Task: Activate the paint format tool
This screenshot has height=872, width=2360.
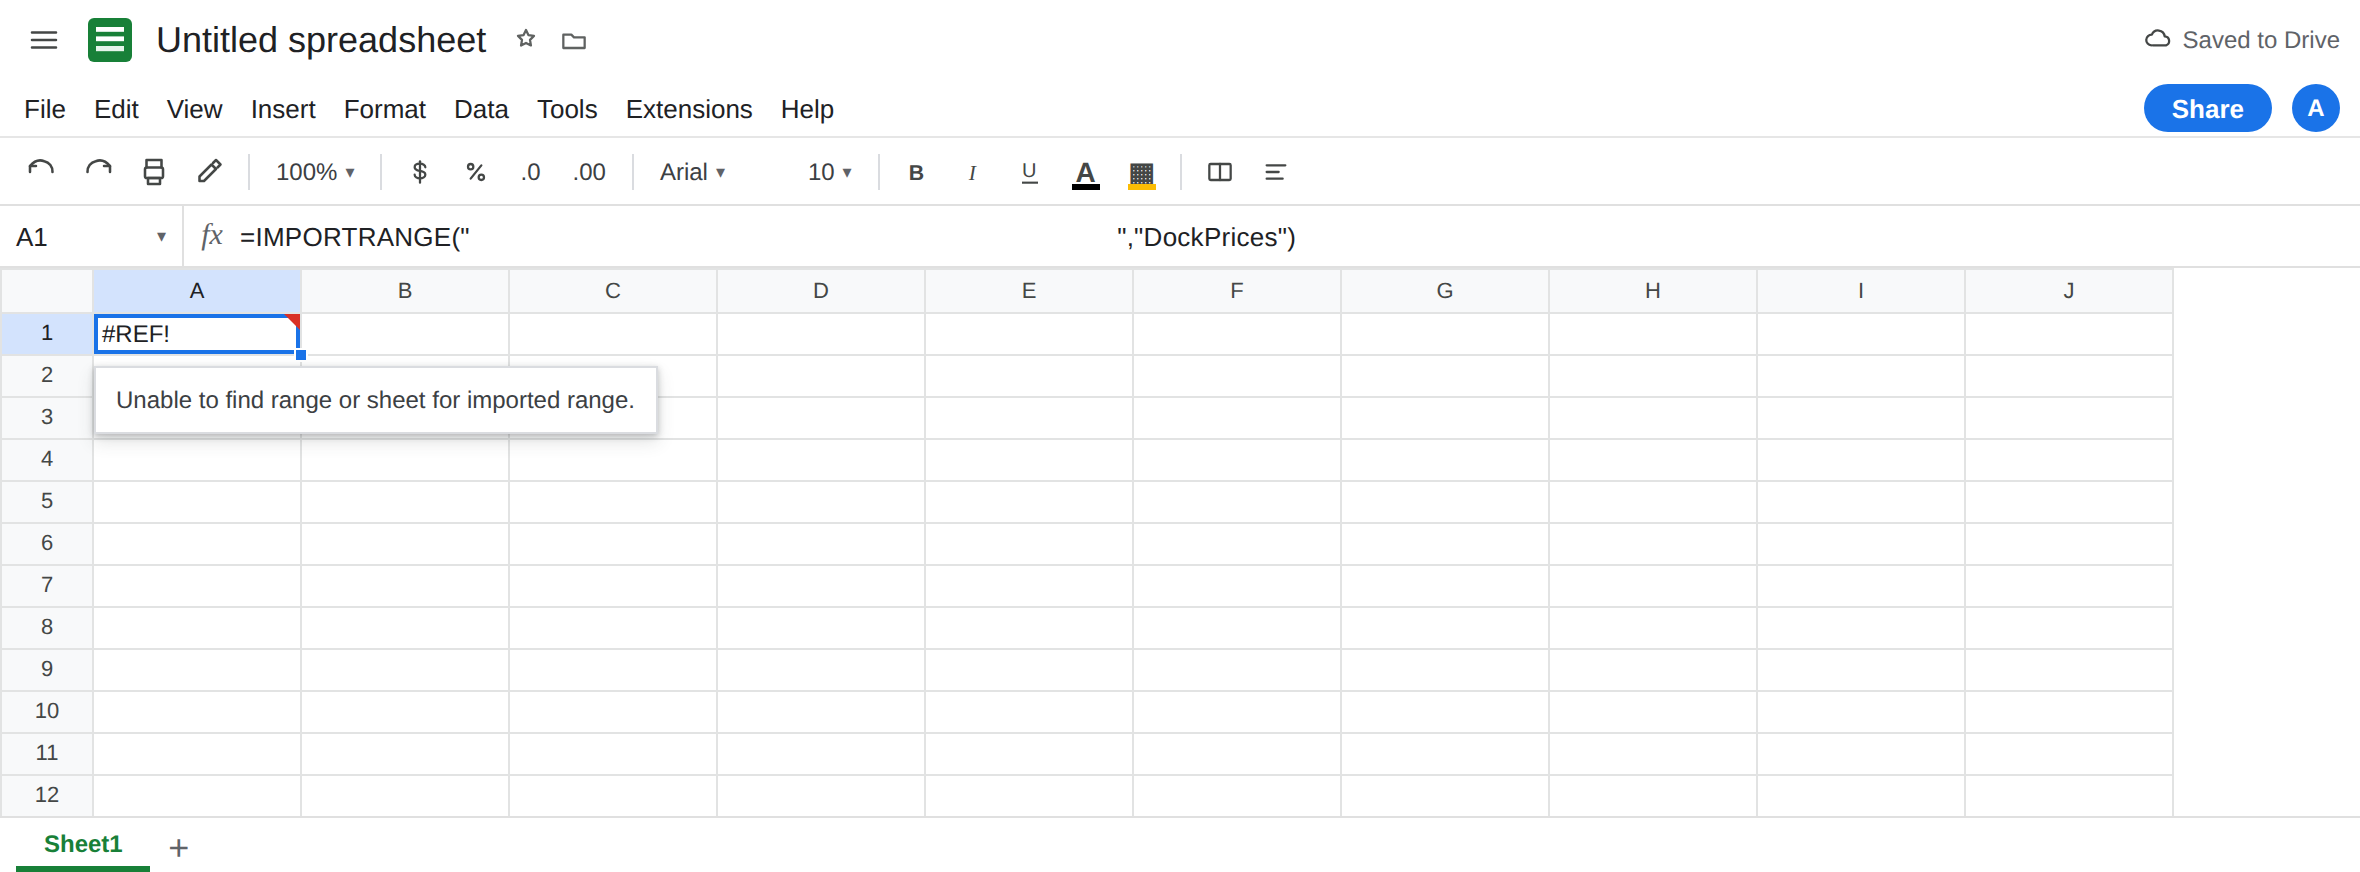Action: (x=209, y=172)
